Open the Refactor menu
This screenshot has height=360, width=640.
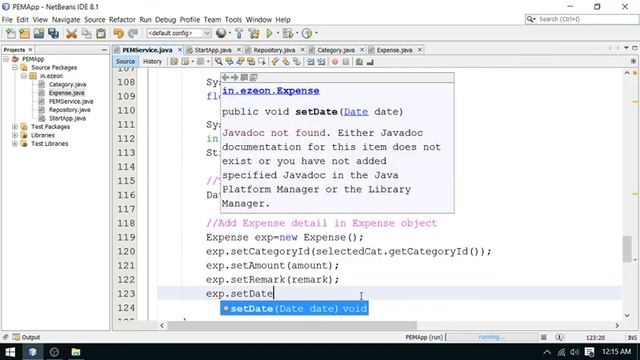click(122, 20)
